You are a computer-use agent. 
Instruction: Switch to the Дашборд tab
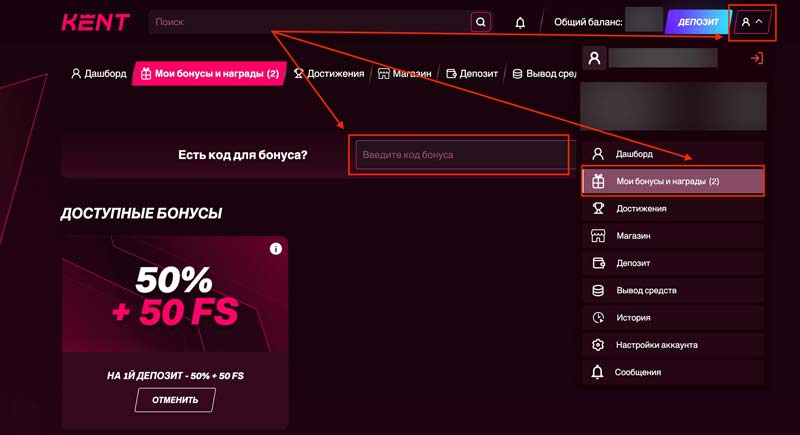(98, 73)
